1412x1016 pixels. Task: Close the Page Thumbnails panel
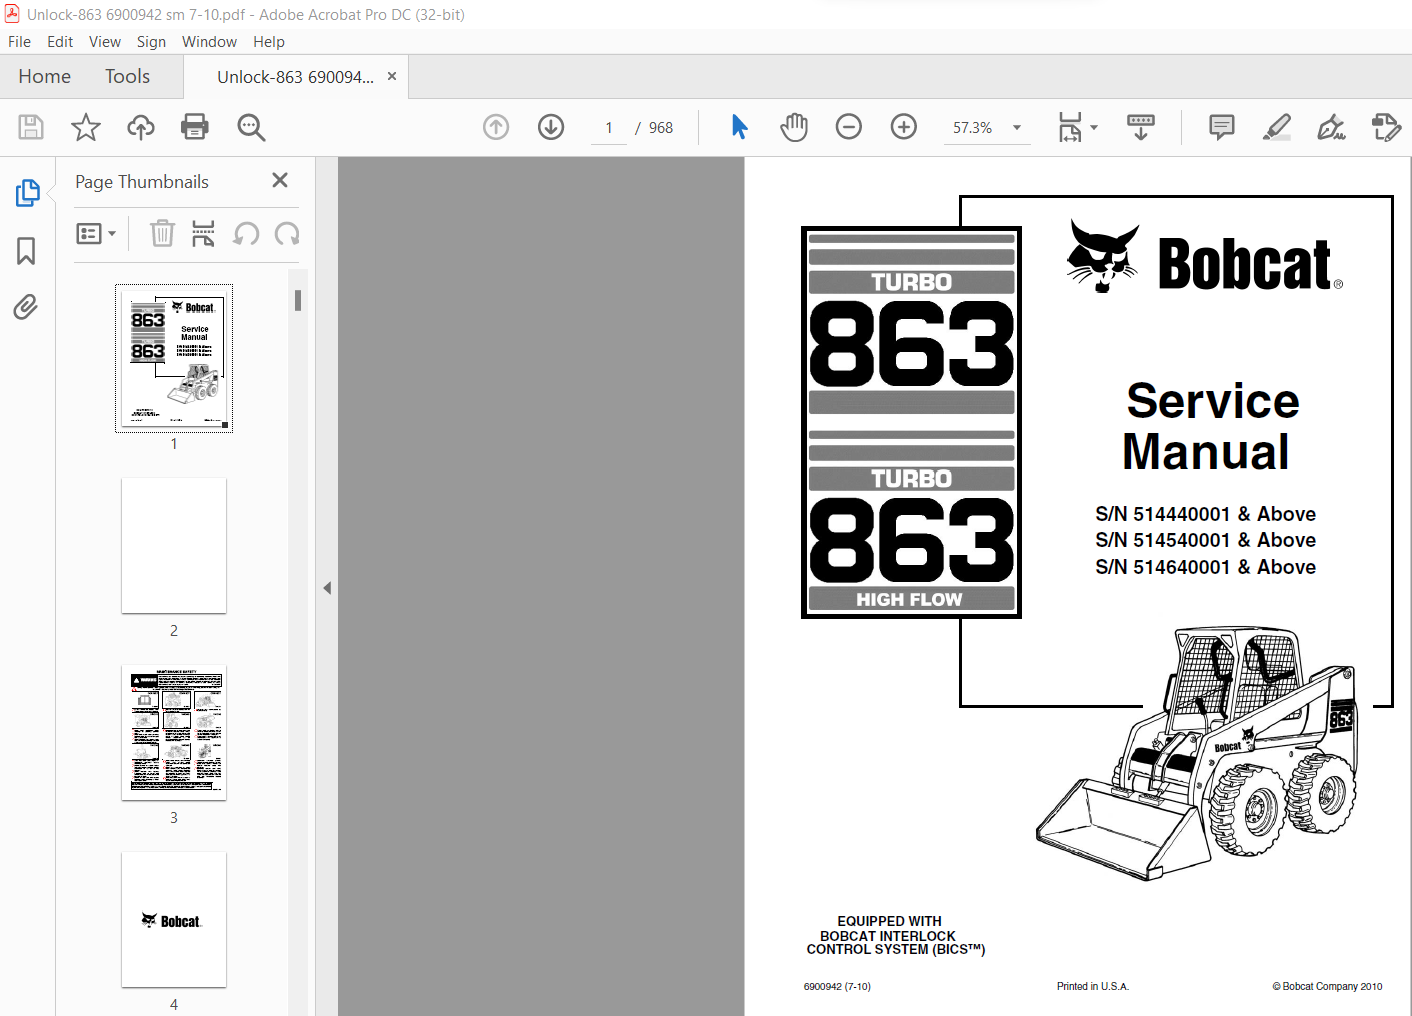point(280,180)
